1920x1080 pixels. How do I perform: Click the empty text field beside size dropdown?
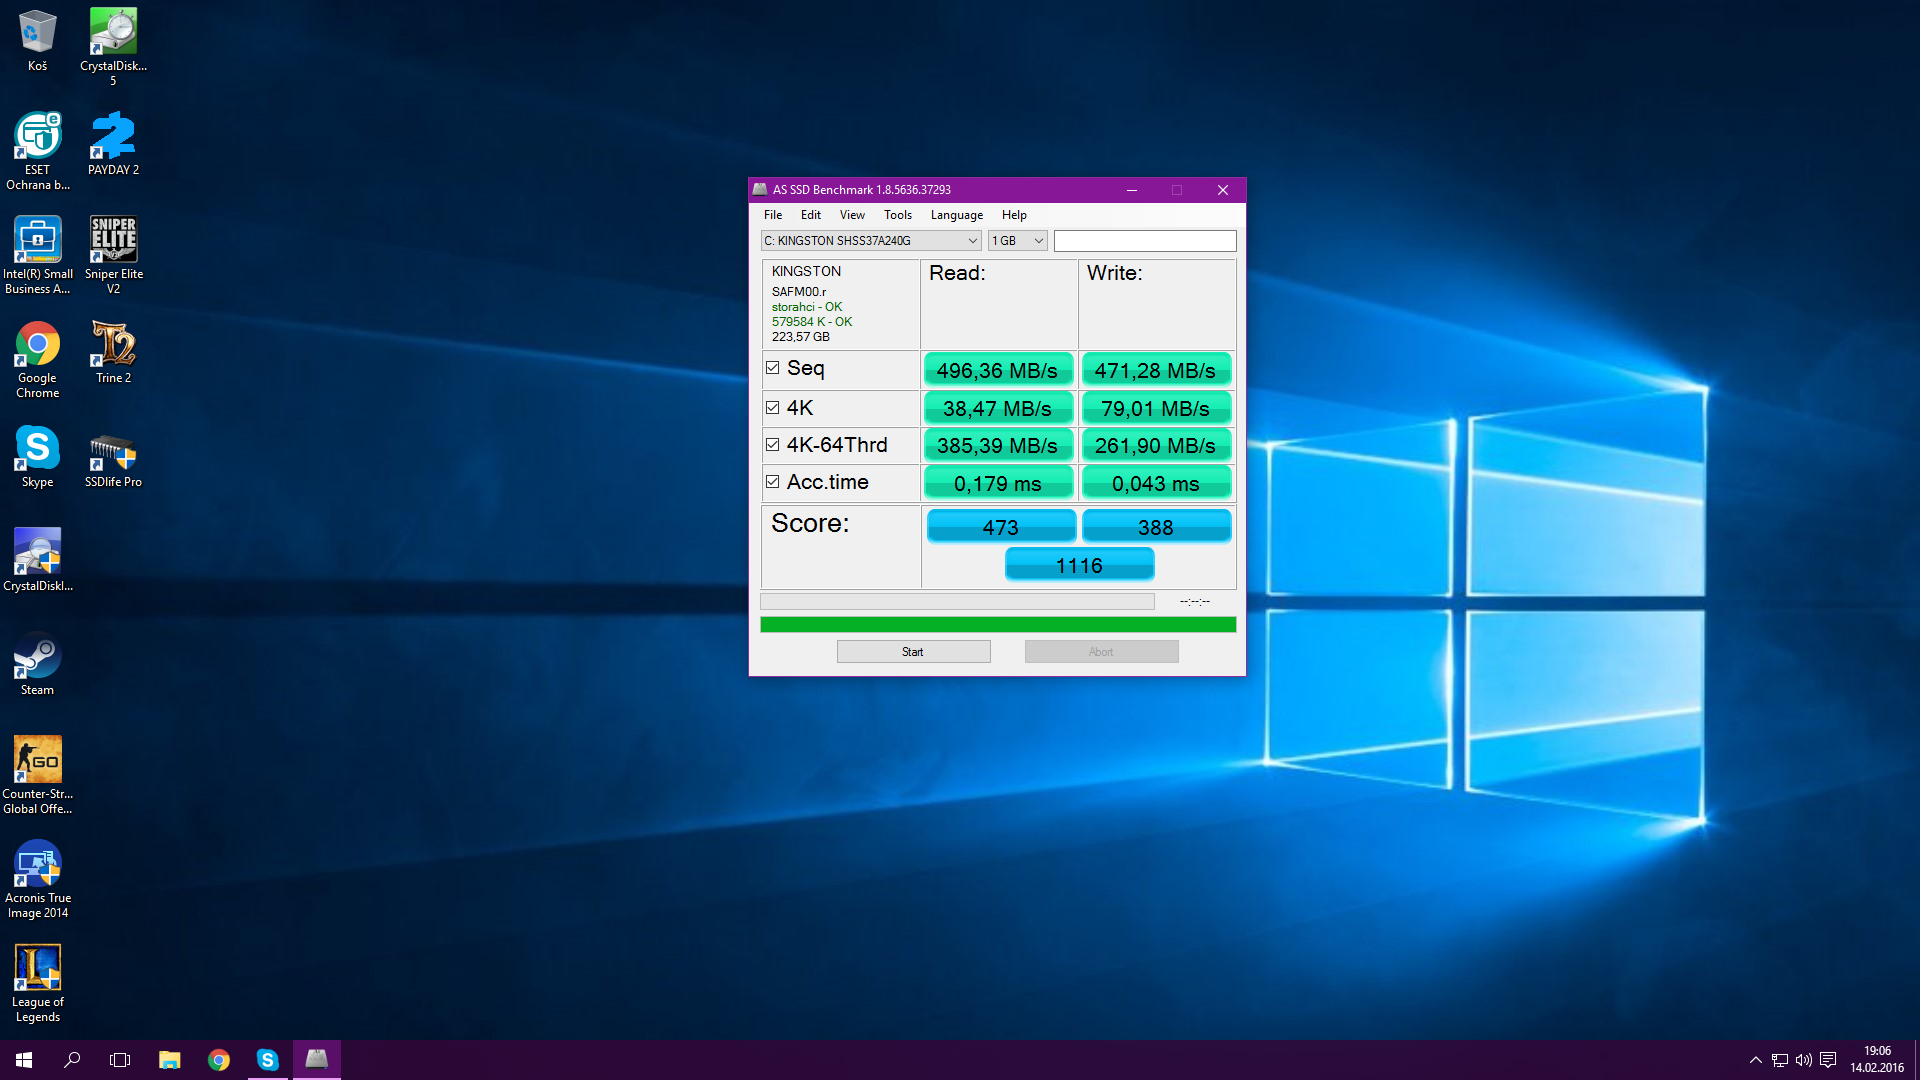tap(1145, 241)
